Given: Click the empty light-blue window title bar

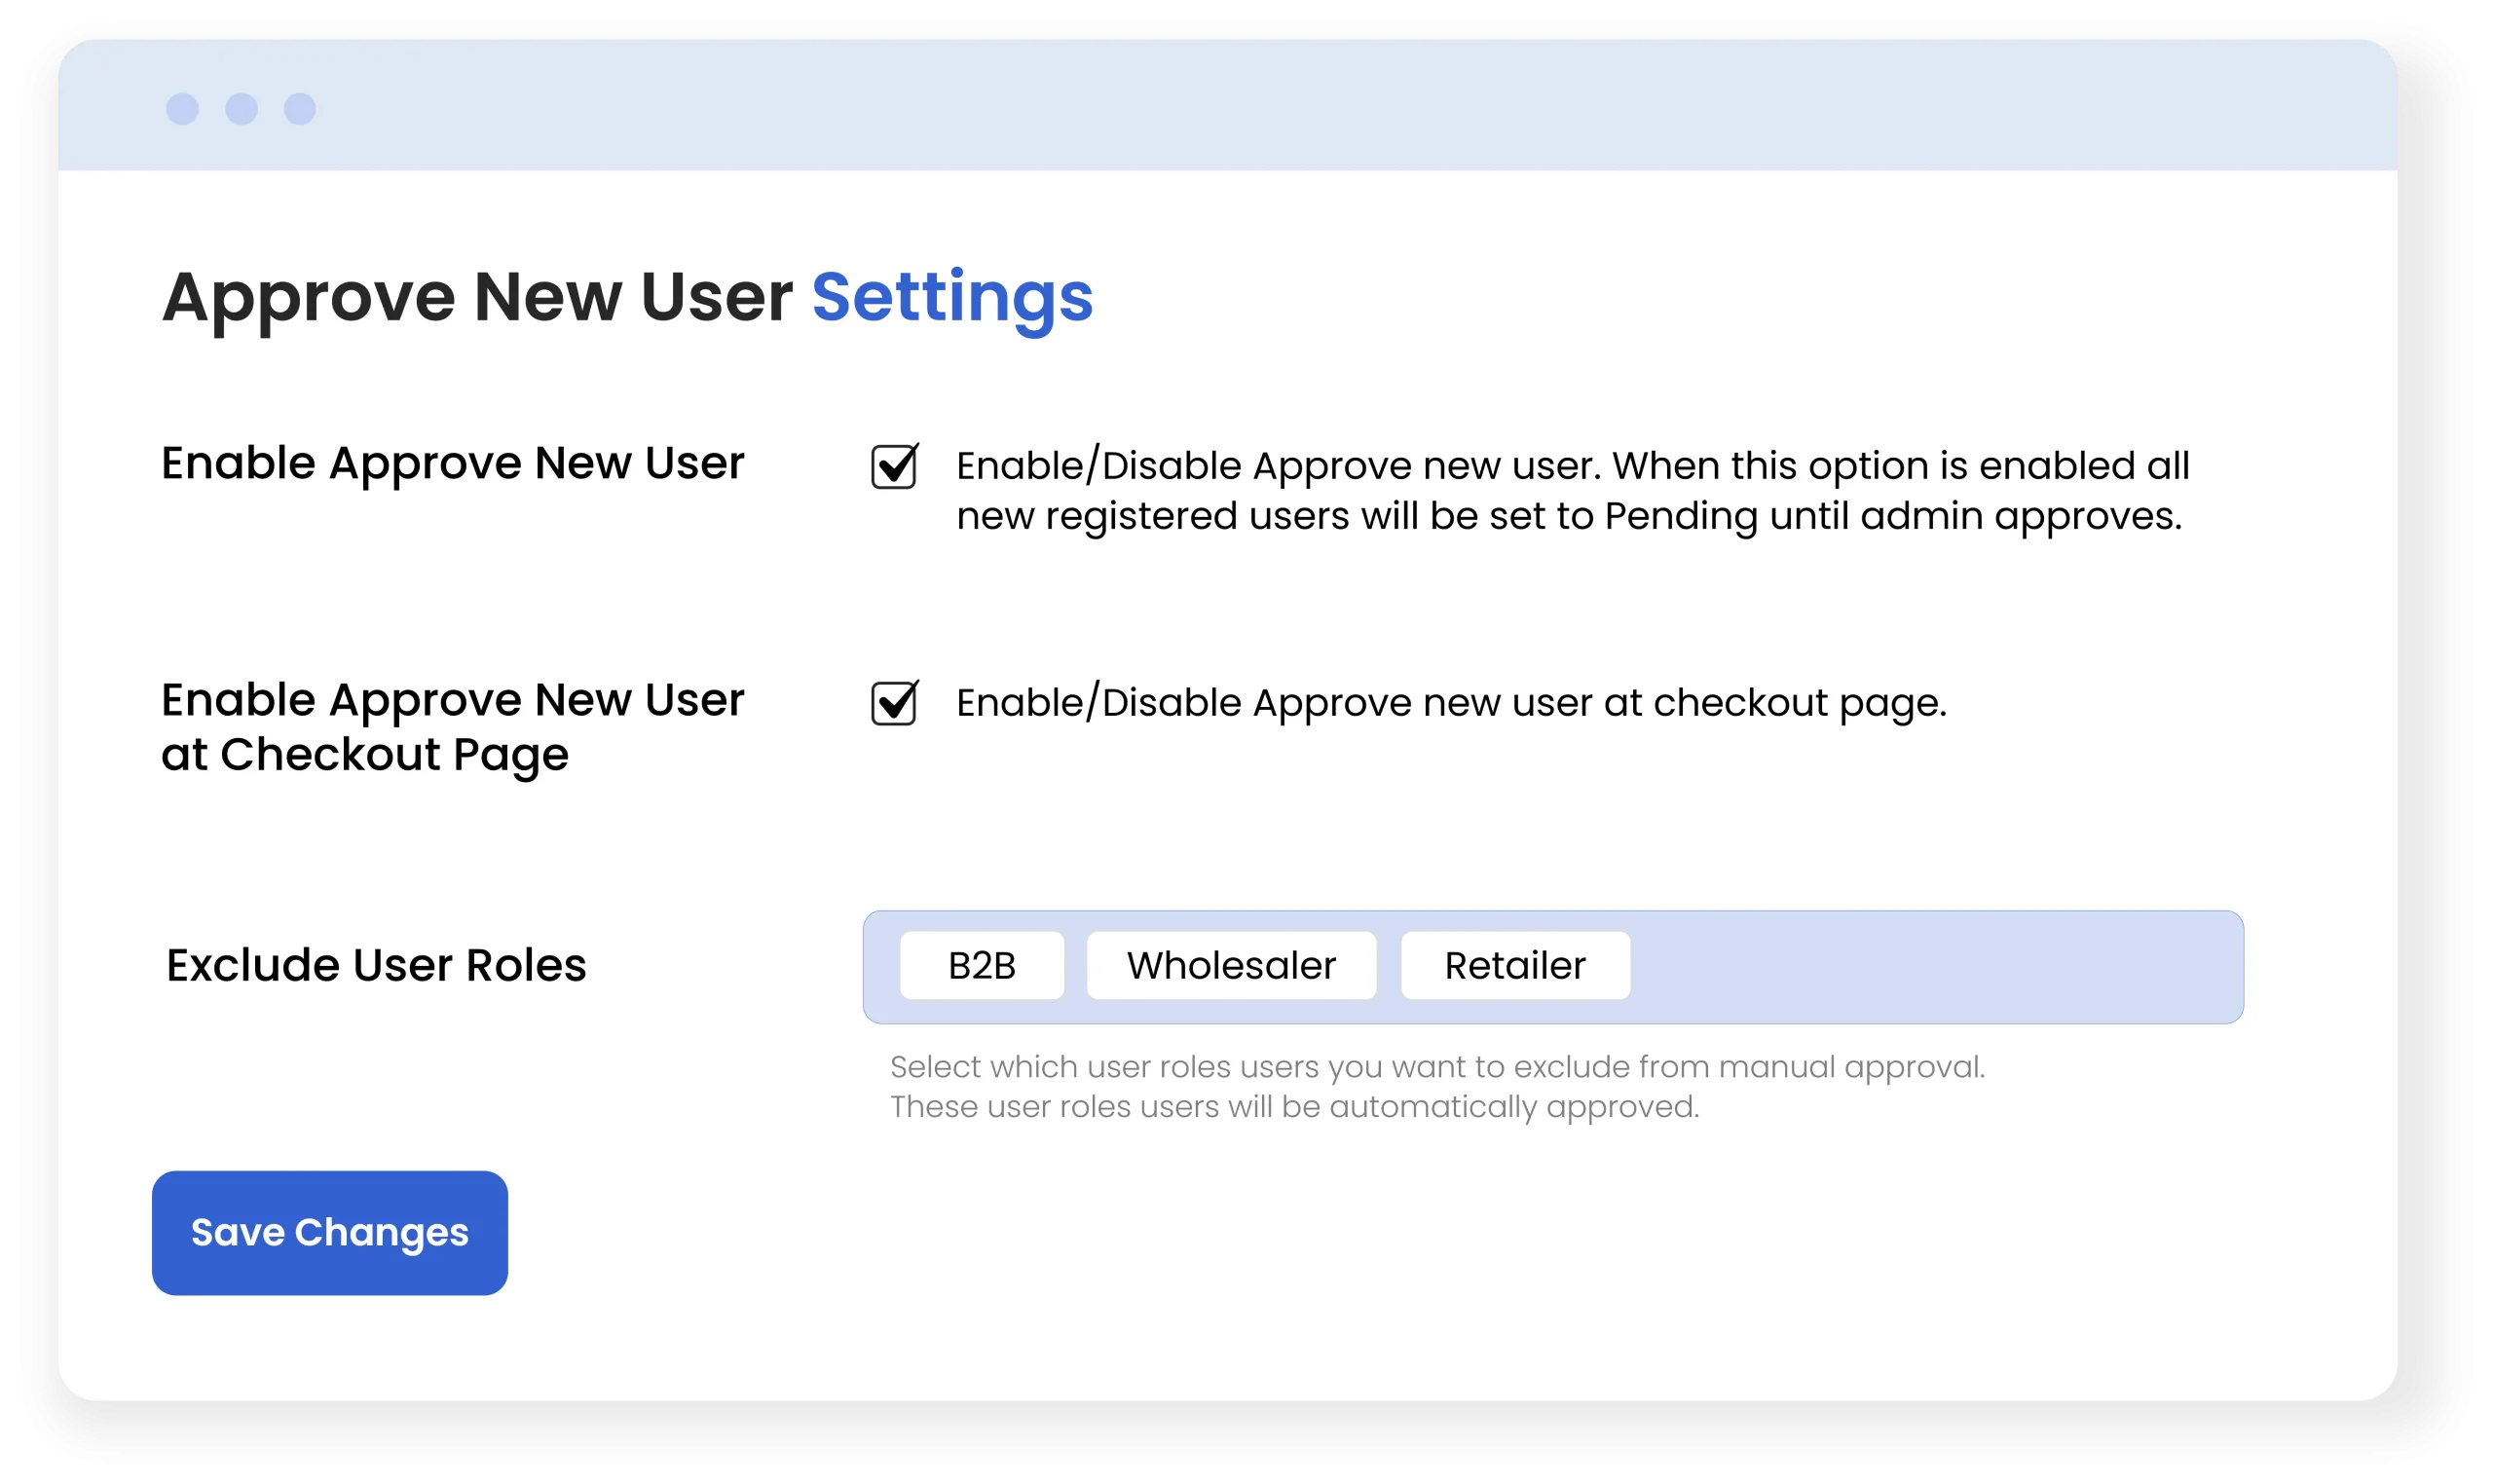Looking at the screenshot, I should (1300, 106).
